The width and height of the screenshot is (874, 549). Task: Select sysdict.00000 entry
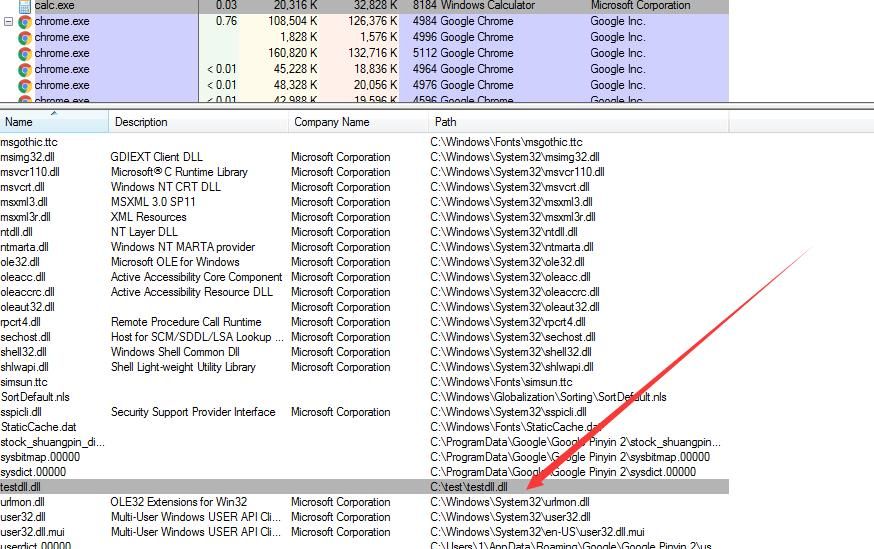(x=33, y=472)
